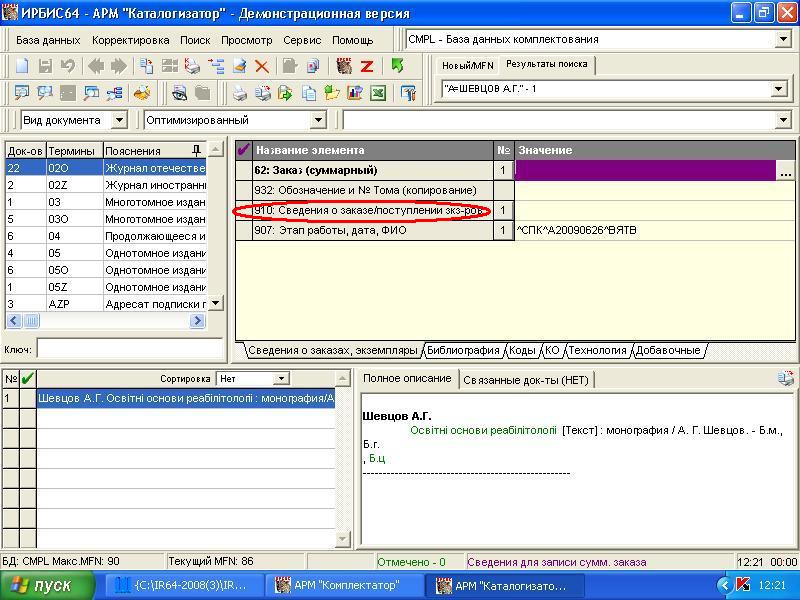
Task: Open the Вид документа dropdown
Action: pyautogui.click(x=119, y=120)
